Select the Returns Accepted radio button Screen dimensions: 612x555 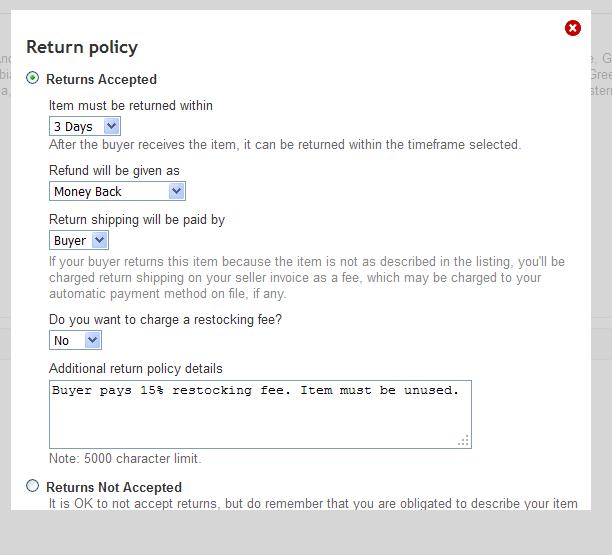(x=33, y=78)
